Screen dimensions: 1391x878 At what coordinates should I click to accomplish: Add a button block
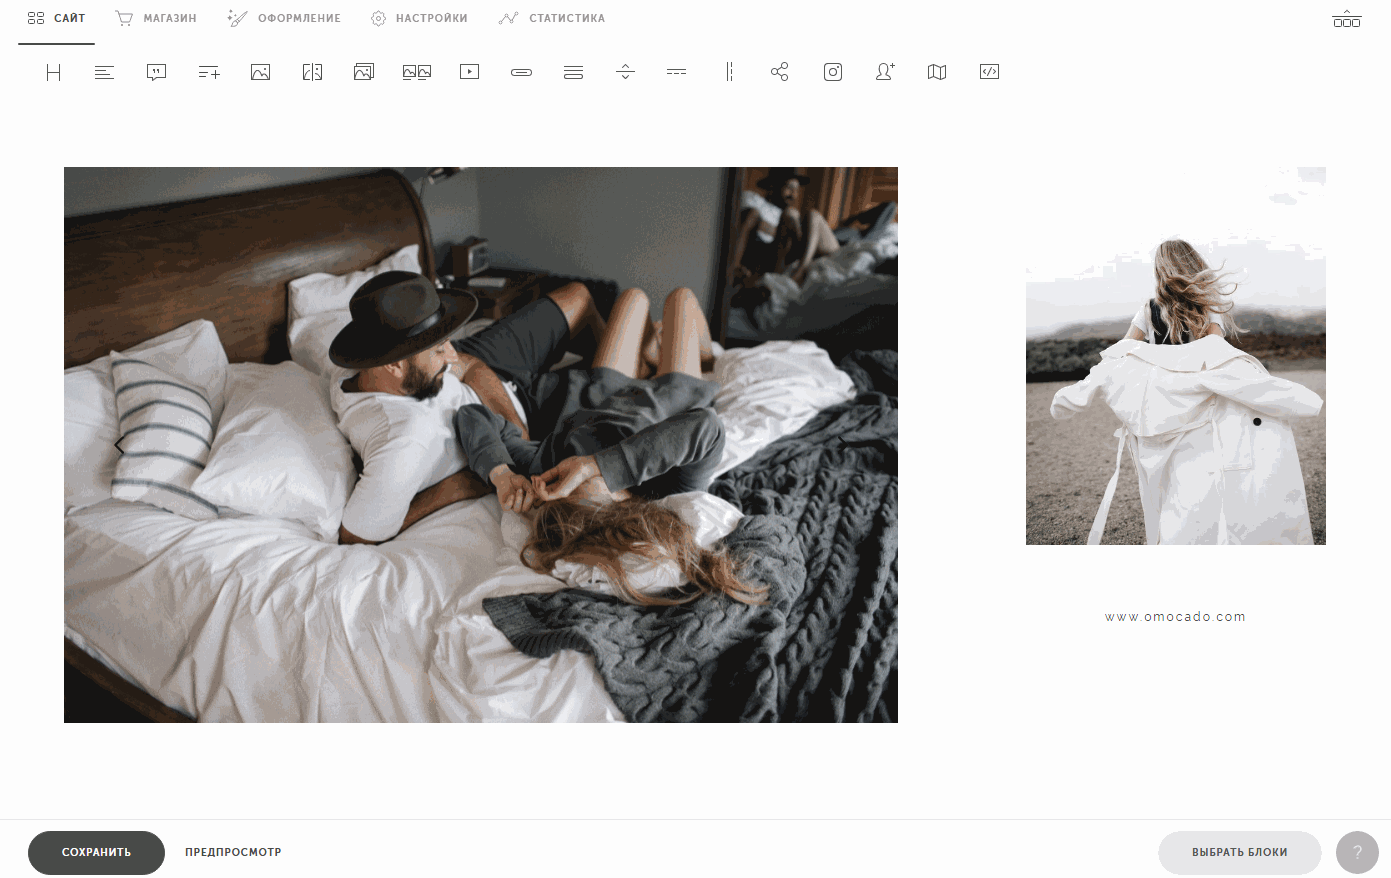point(522,72)
